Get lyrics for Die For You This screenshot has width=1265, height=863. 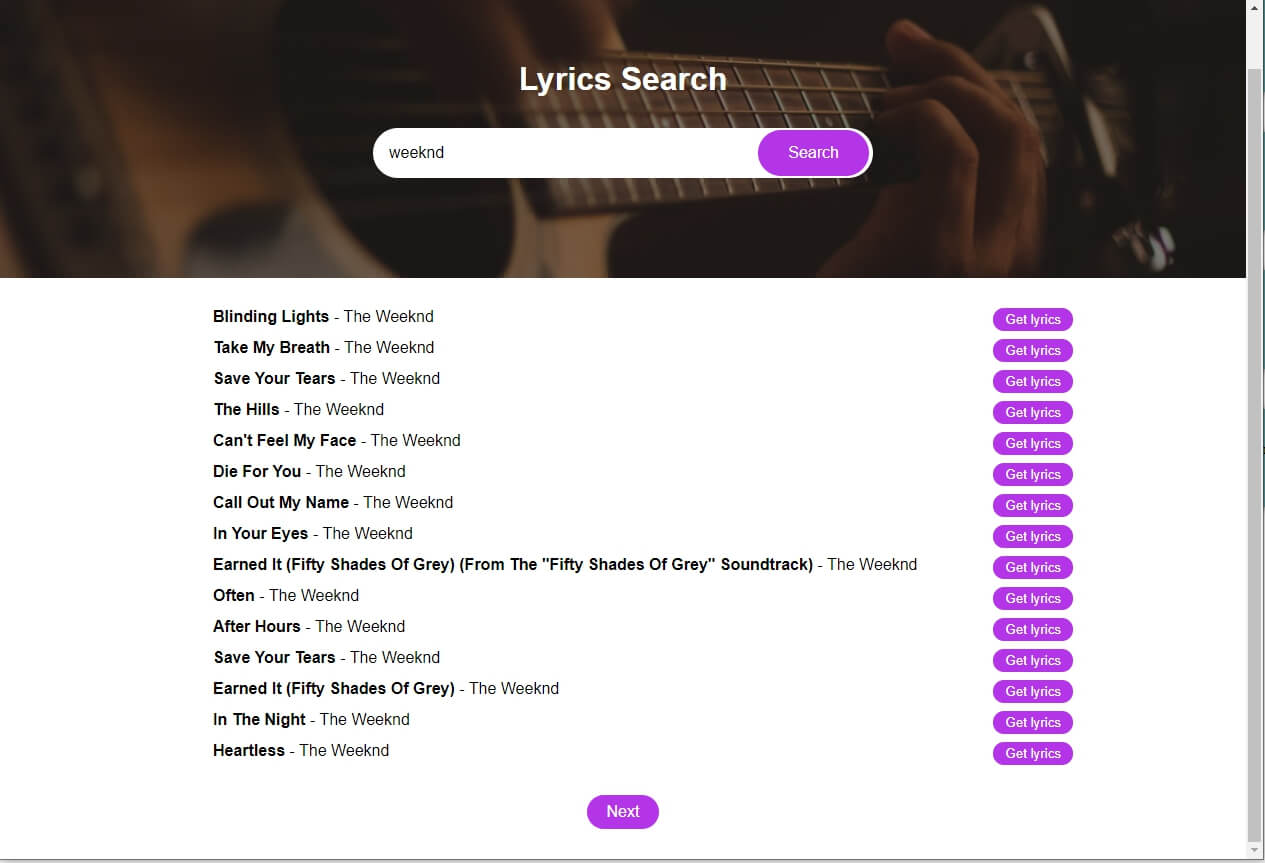click(1032, 474)
